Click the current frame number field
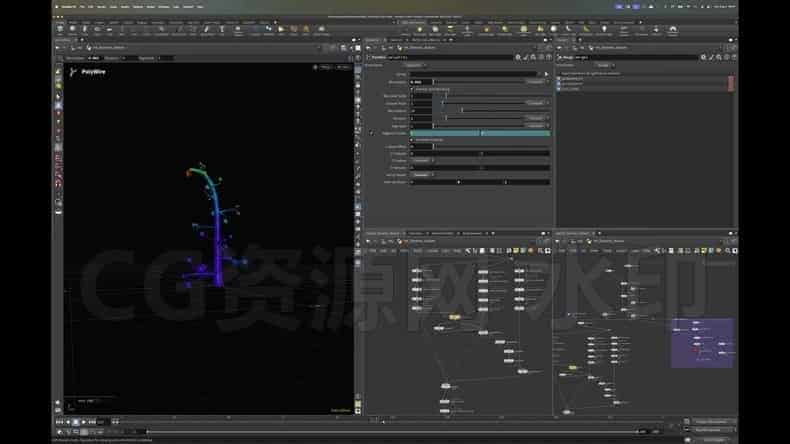Image resolution: width=790 pixels, height=444 pixels. (x=101, y=422)
